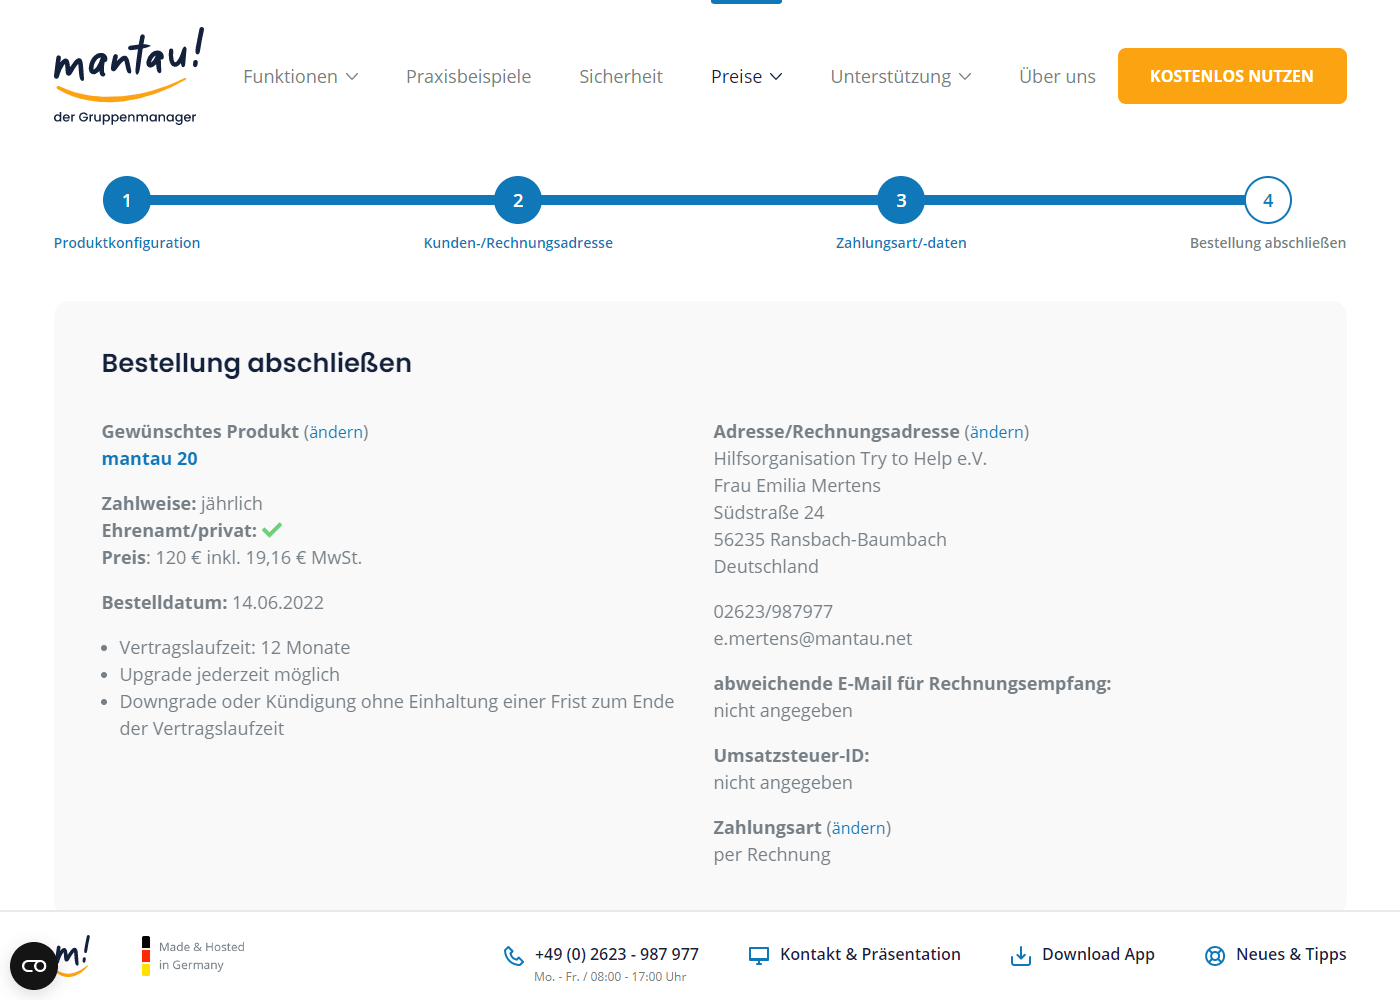Image resolution: width=1400 pixels, height=1000 pixels.
Task: Change the Zahlungsart via ändern
Action: pos(859,828)
